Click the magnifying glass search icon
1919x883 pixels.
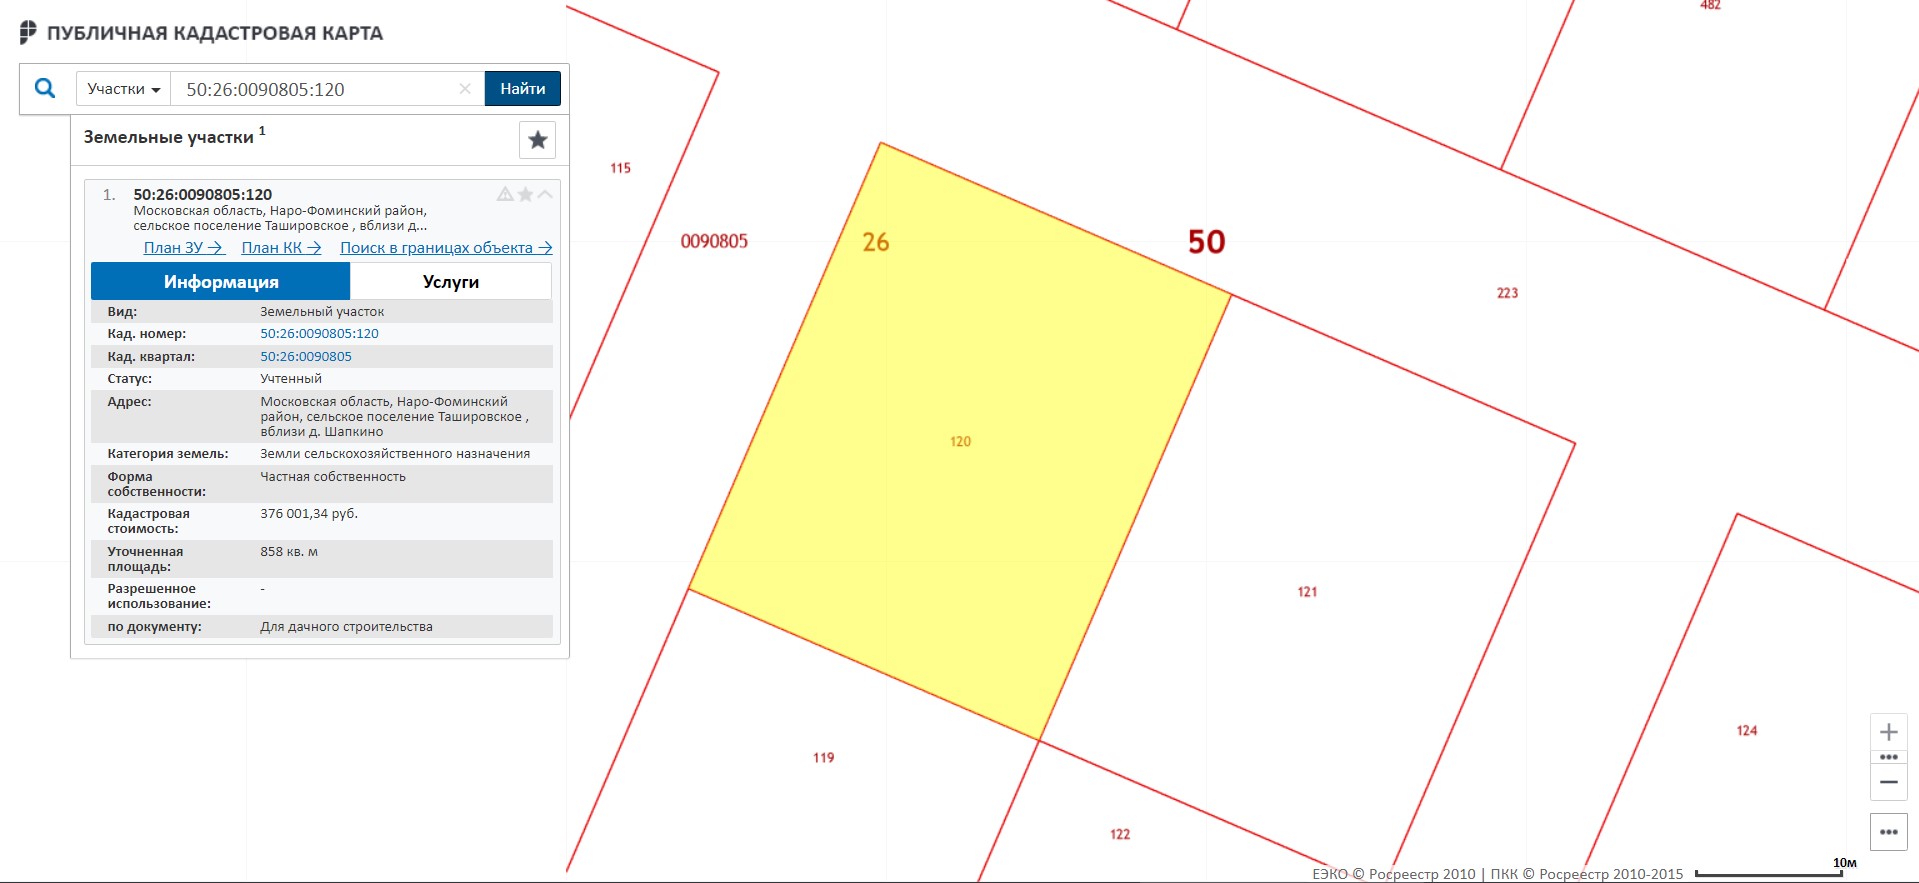(45, 88)
